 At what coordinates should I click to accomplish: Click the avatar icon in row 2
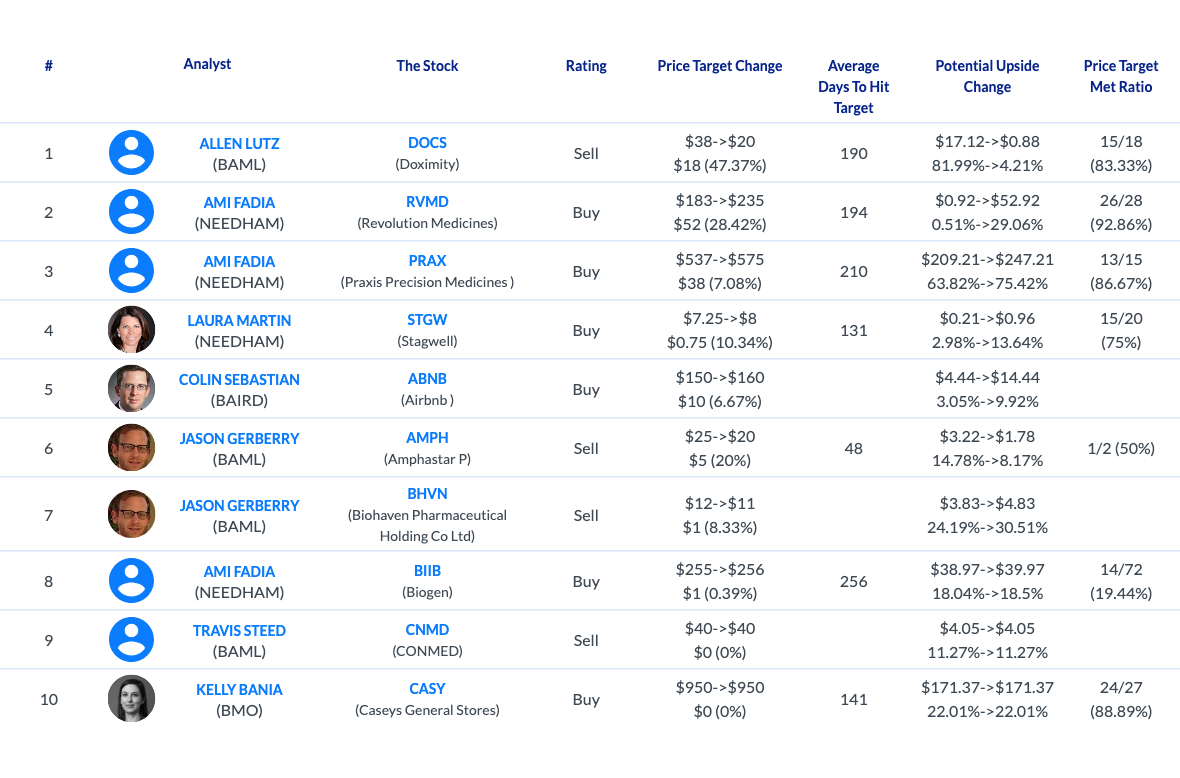click(x=132, y=211)
